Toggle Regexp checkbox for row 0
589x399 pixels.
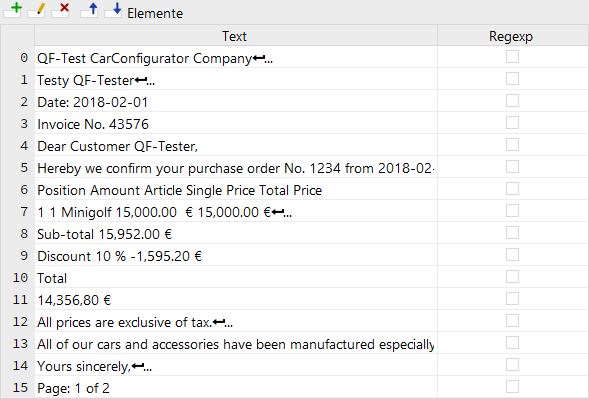pyautogui.click(x=512, y=57)
